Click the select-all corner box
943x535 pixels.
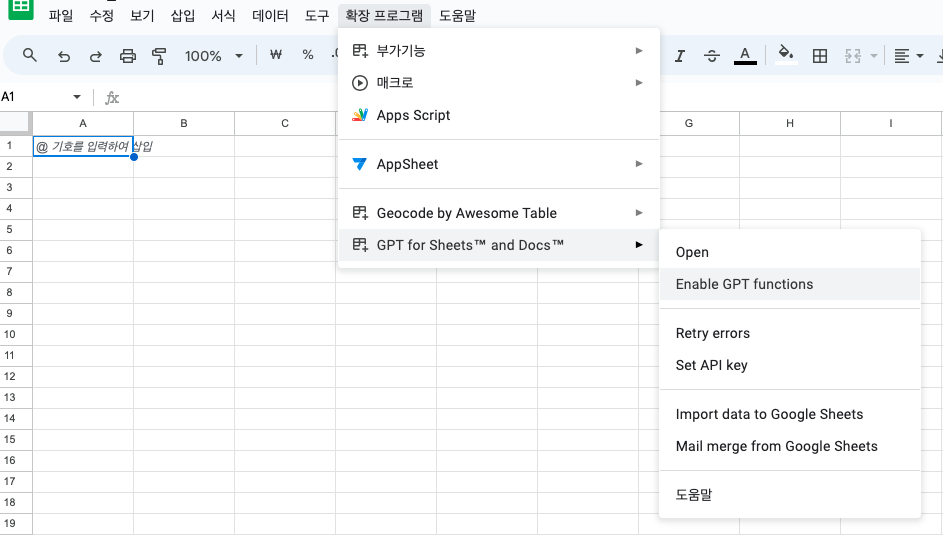click(15, 123)
